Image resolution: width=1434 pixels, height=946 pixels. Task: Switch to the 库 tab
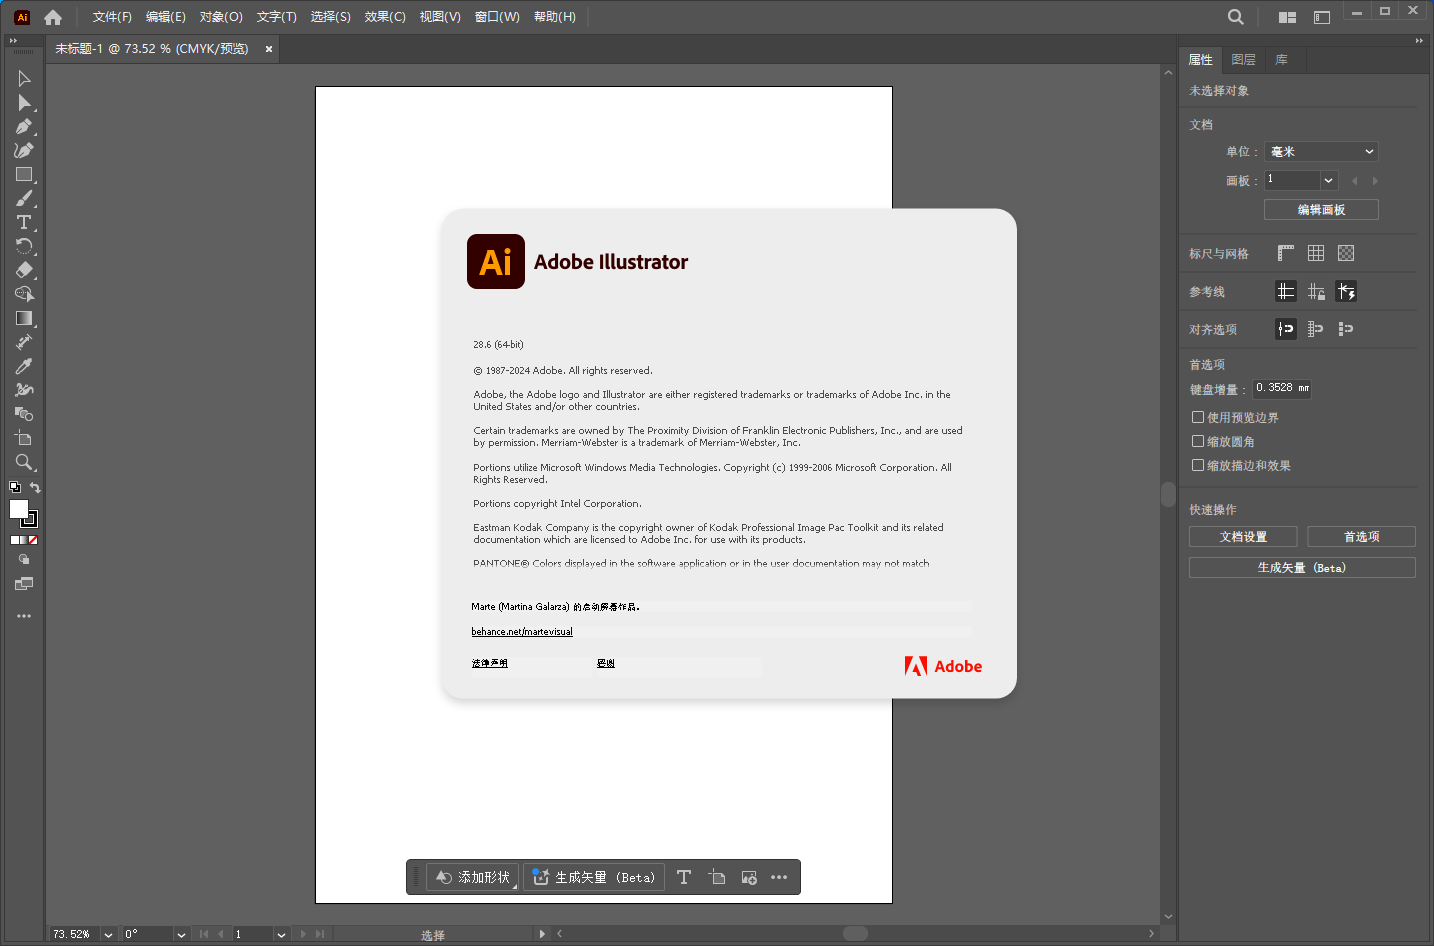[x=1281, y=60]
